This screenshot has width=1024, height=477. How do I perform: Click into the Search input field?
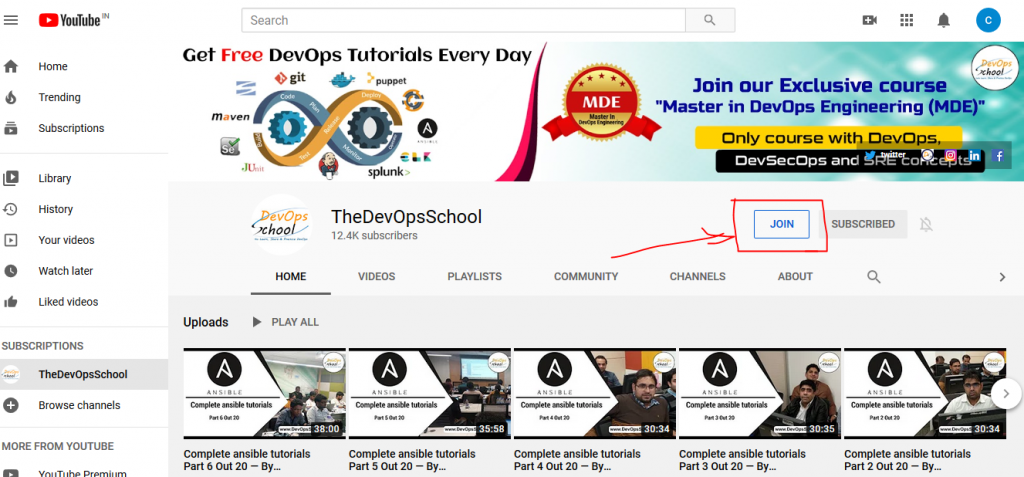[x=463, y=20]
